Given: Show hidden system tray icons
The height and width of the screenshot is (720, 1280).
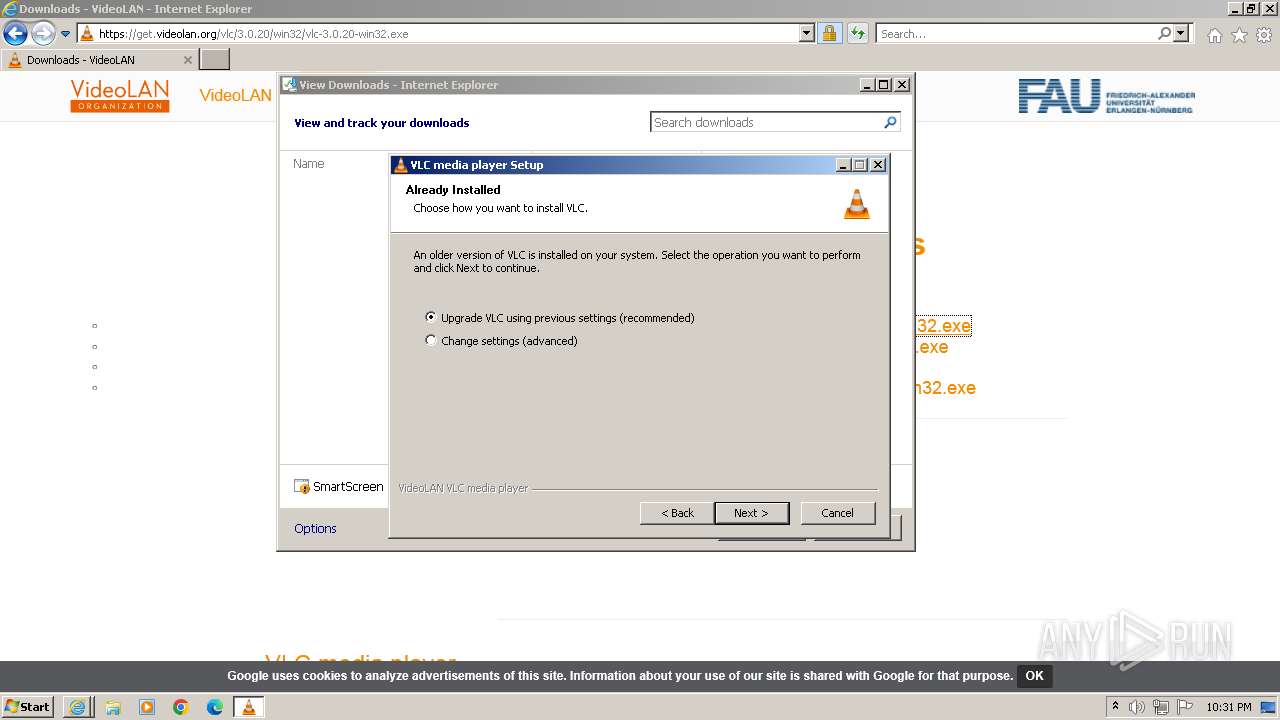Looking at the screenshot, I should tap(1115, 707).
